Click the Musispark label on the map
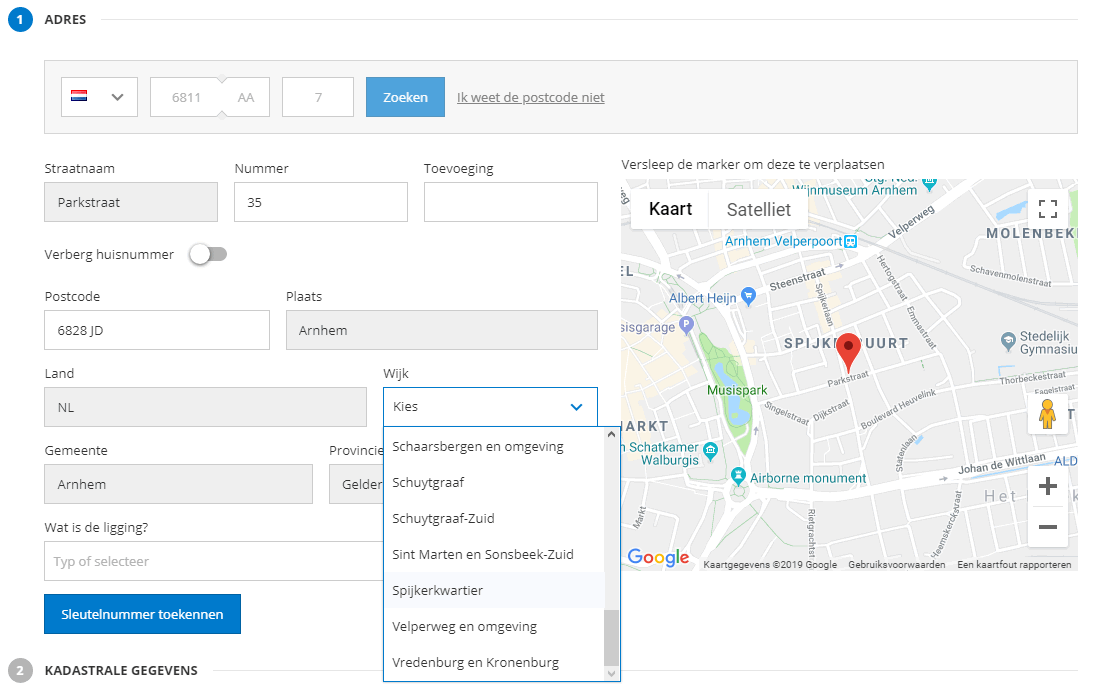Image resolution: width=1101 pixels, height=686 pixels. (737, 390)
